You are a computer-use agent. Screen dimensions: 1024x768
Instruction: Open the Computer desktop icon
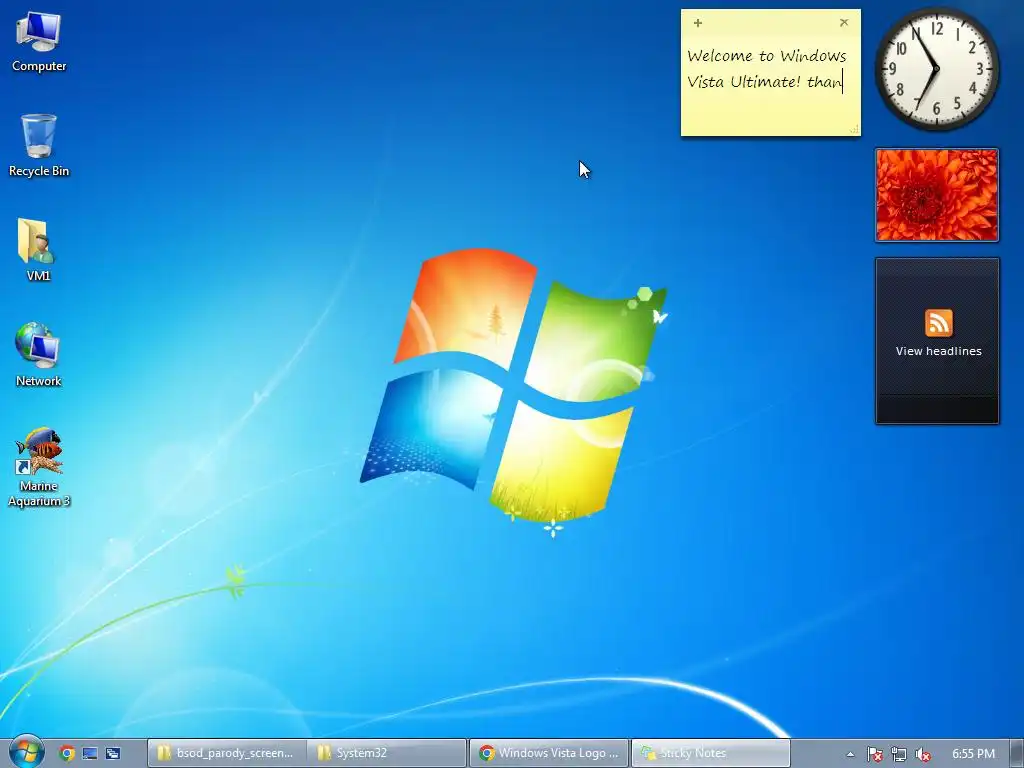pyautogui.click(x=39, y=42)
